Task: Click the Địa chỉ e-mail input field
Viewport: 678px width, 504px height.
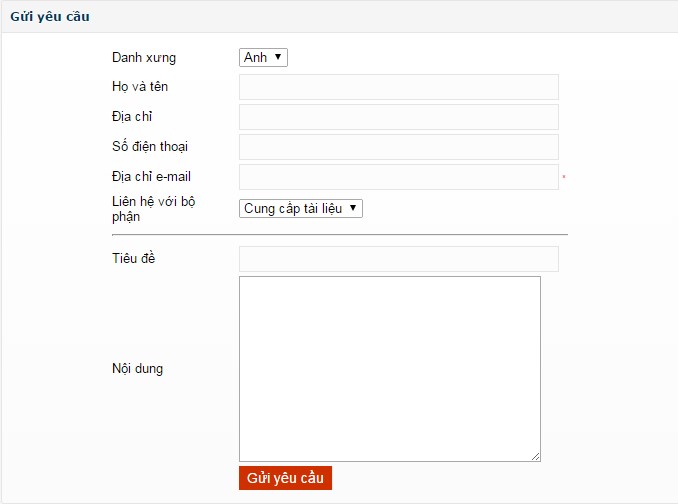Action: tap(398, 177)
